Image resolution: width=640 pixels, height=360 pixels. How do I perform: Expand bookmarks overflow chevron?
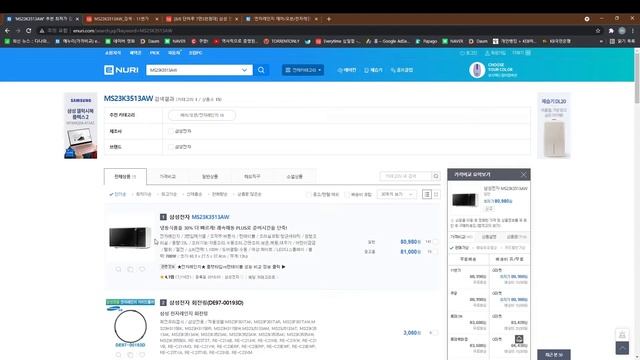(x=601, y=41)
